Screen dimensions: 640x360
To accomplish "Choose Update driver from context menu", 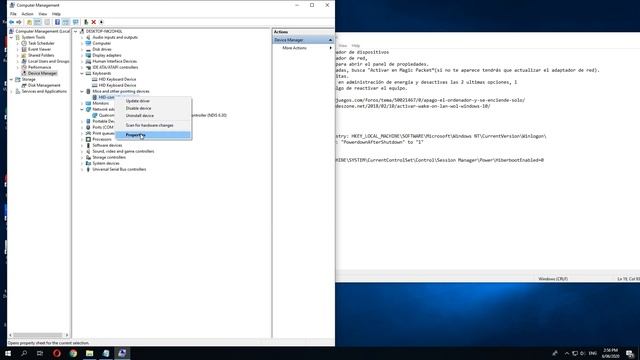I will click(x=153, y=101).
